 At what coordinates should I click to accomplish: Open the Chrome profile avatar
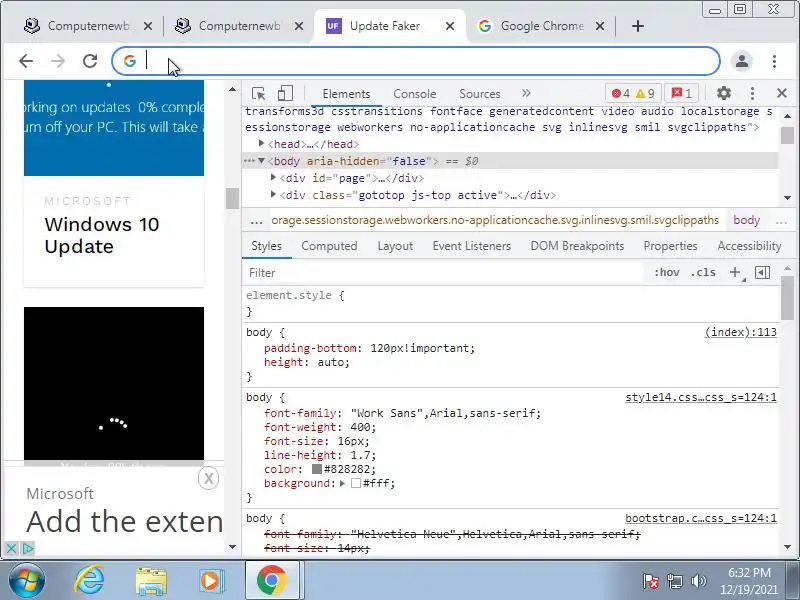(742, 61)
